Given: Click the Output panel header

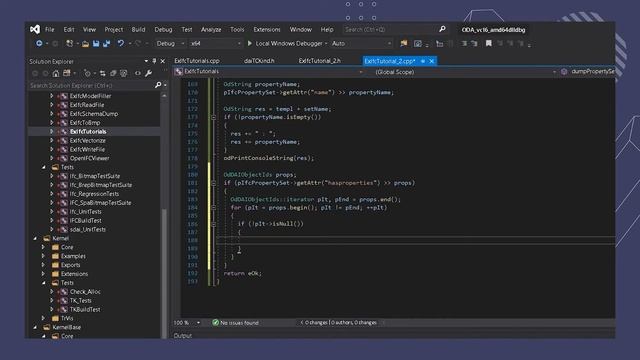Looking at the screenshot, I should pos(182,335).
